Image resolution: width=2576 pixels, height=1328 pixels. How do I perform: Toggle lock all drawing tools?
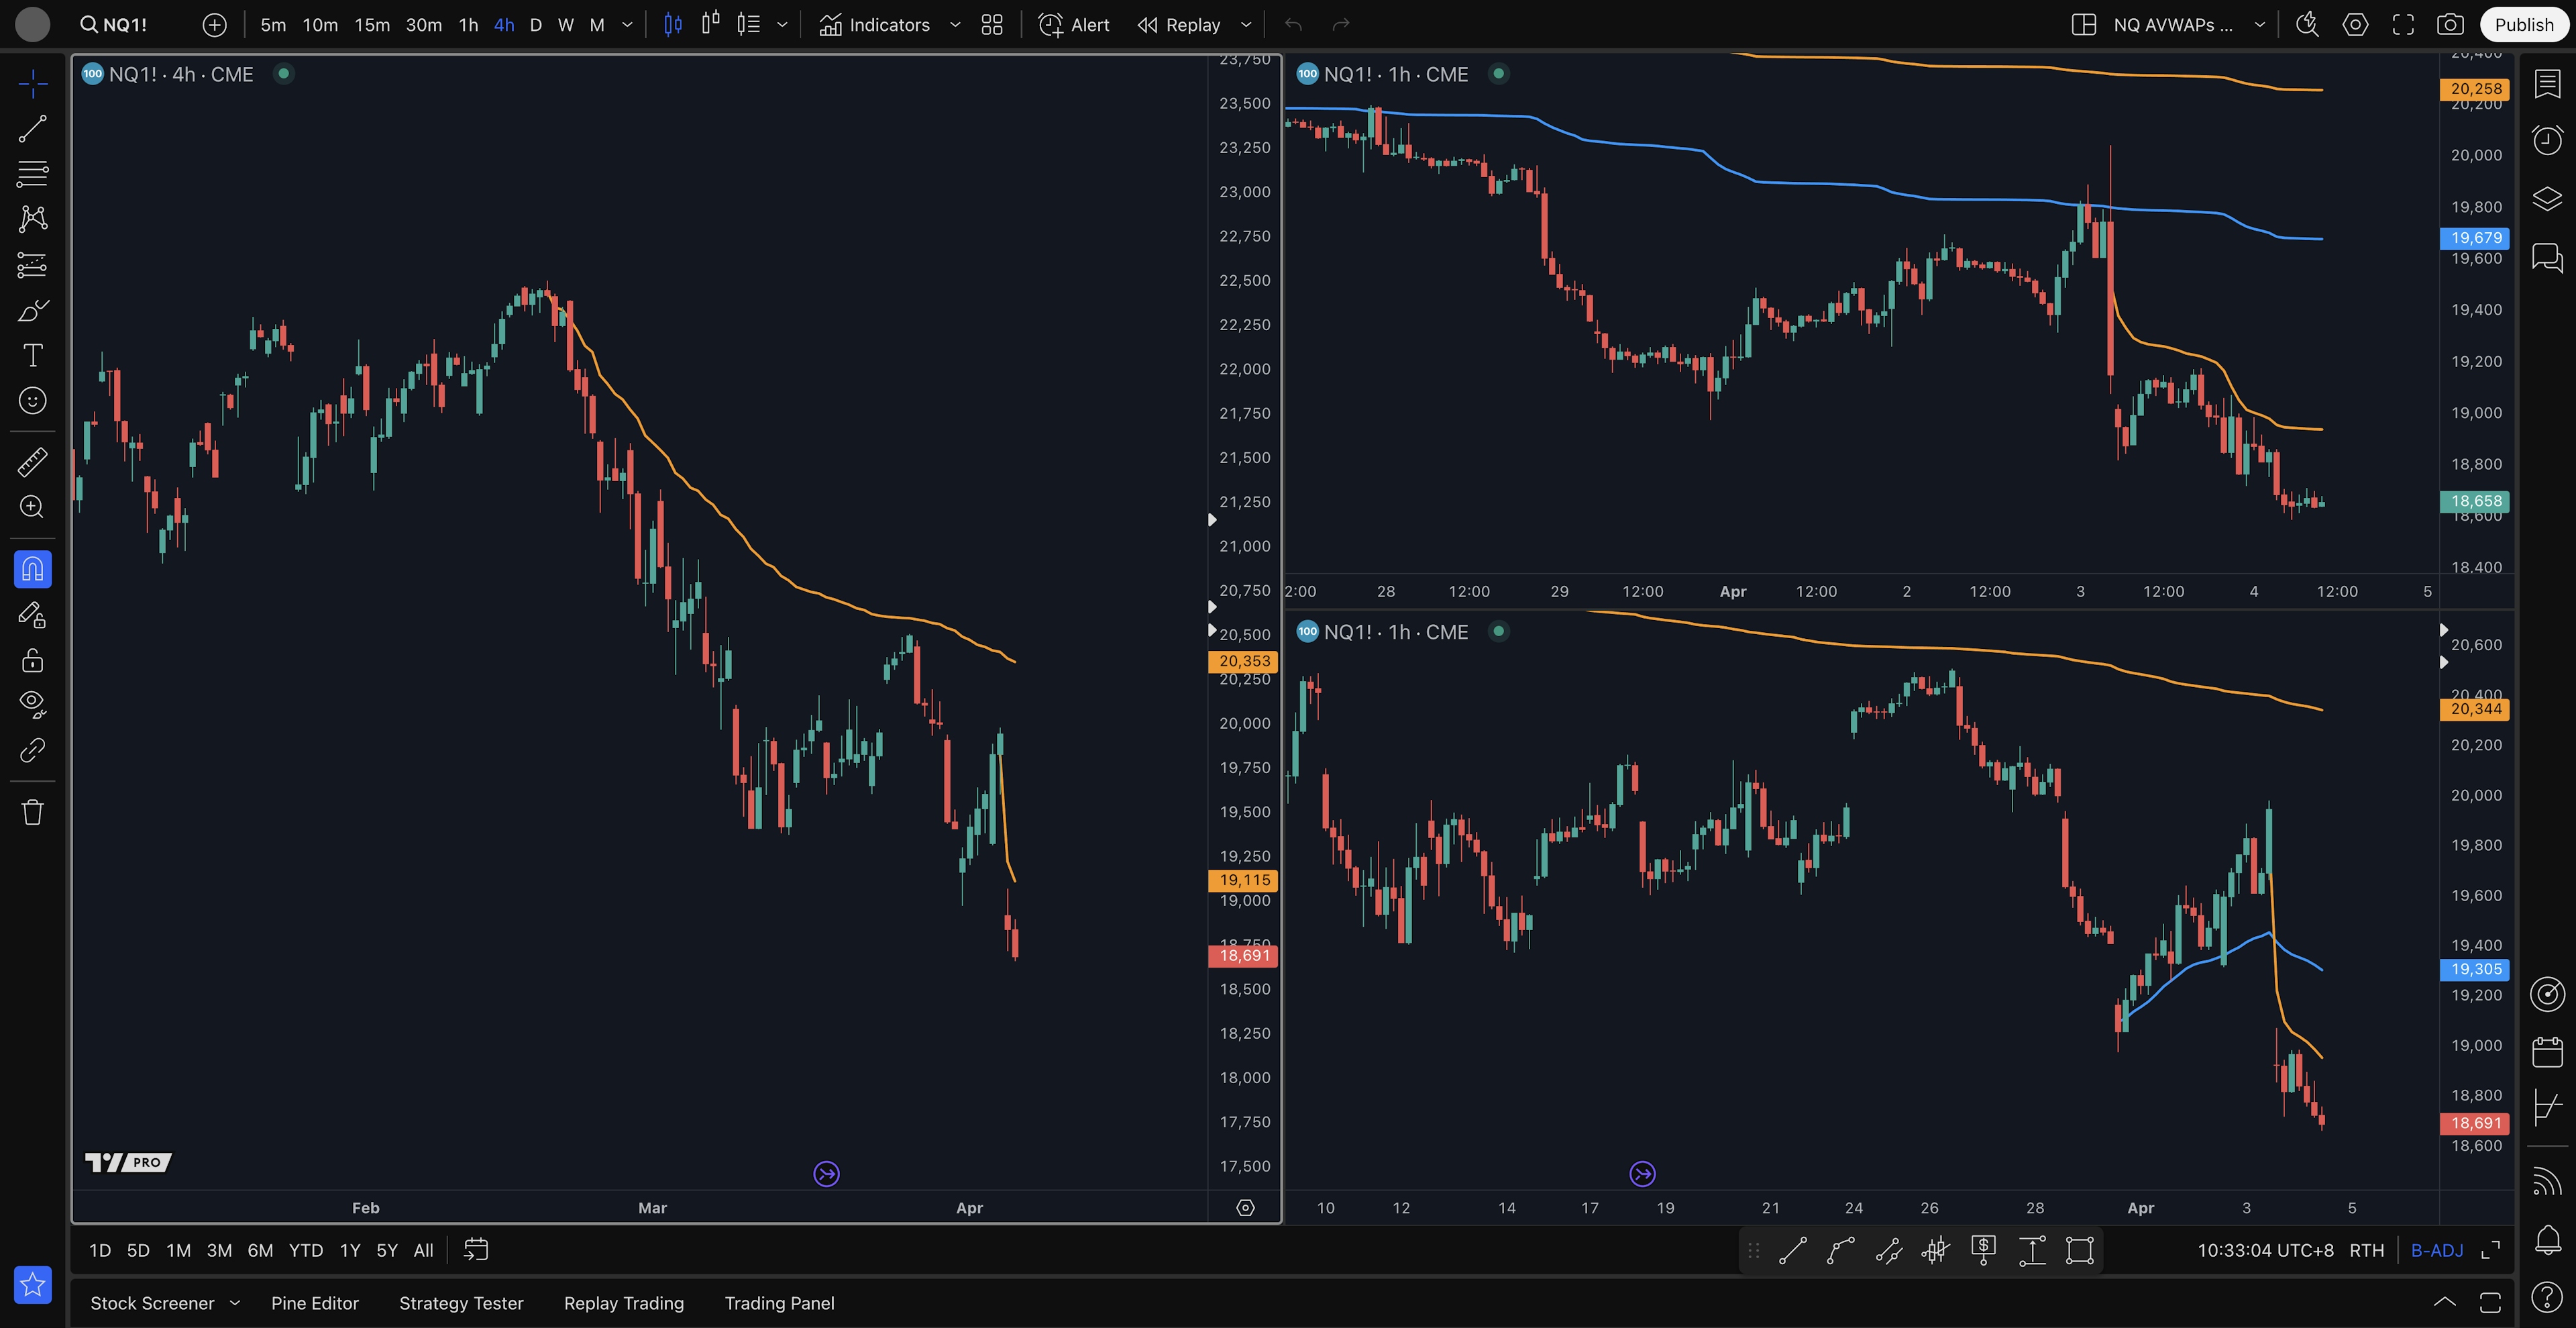32,660
